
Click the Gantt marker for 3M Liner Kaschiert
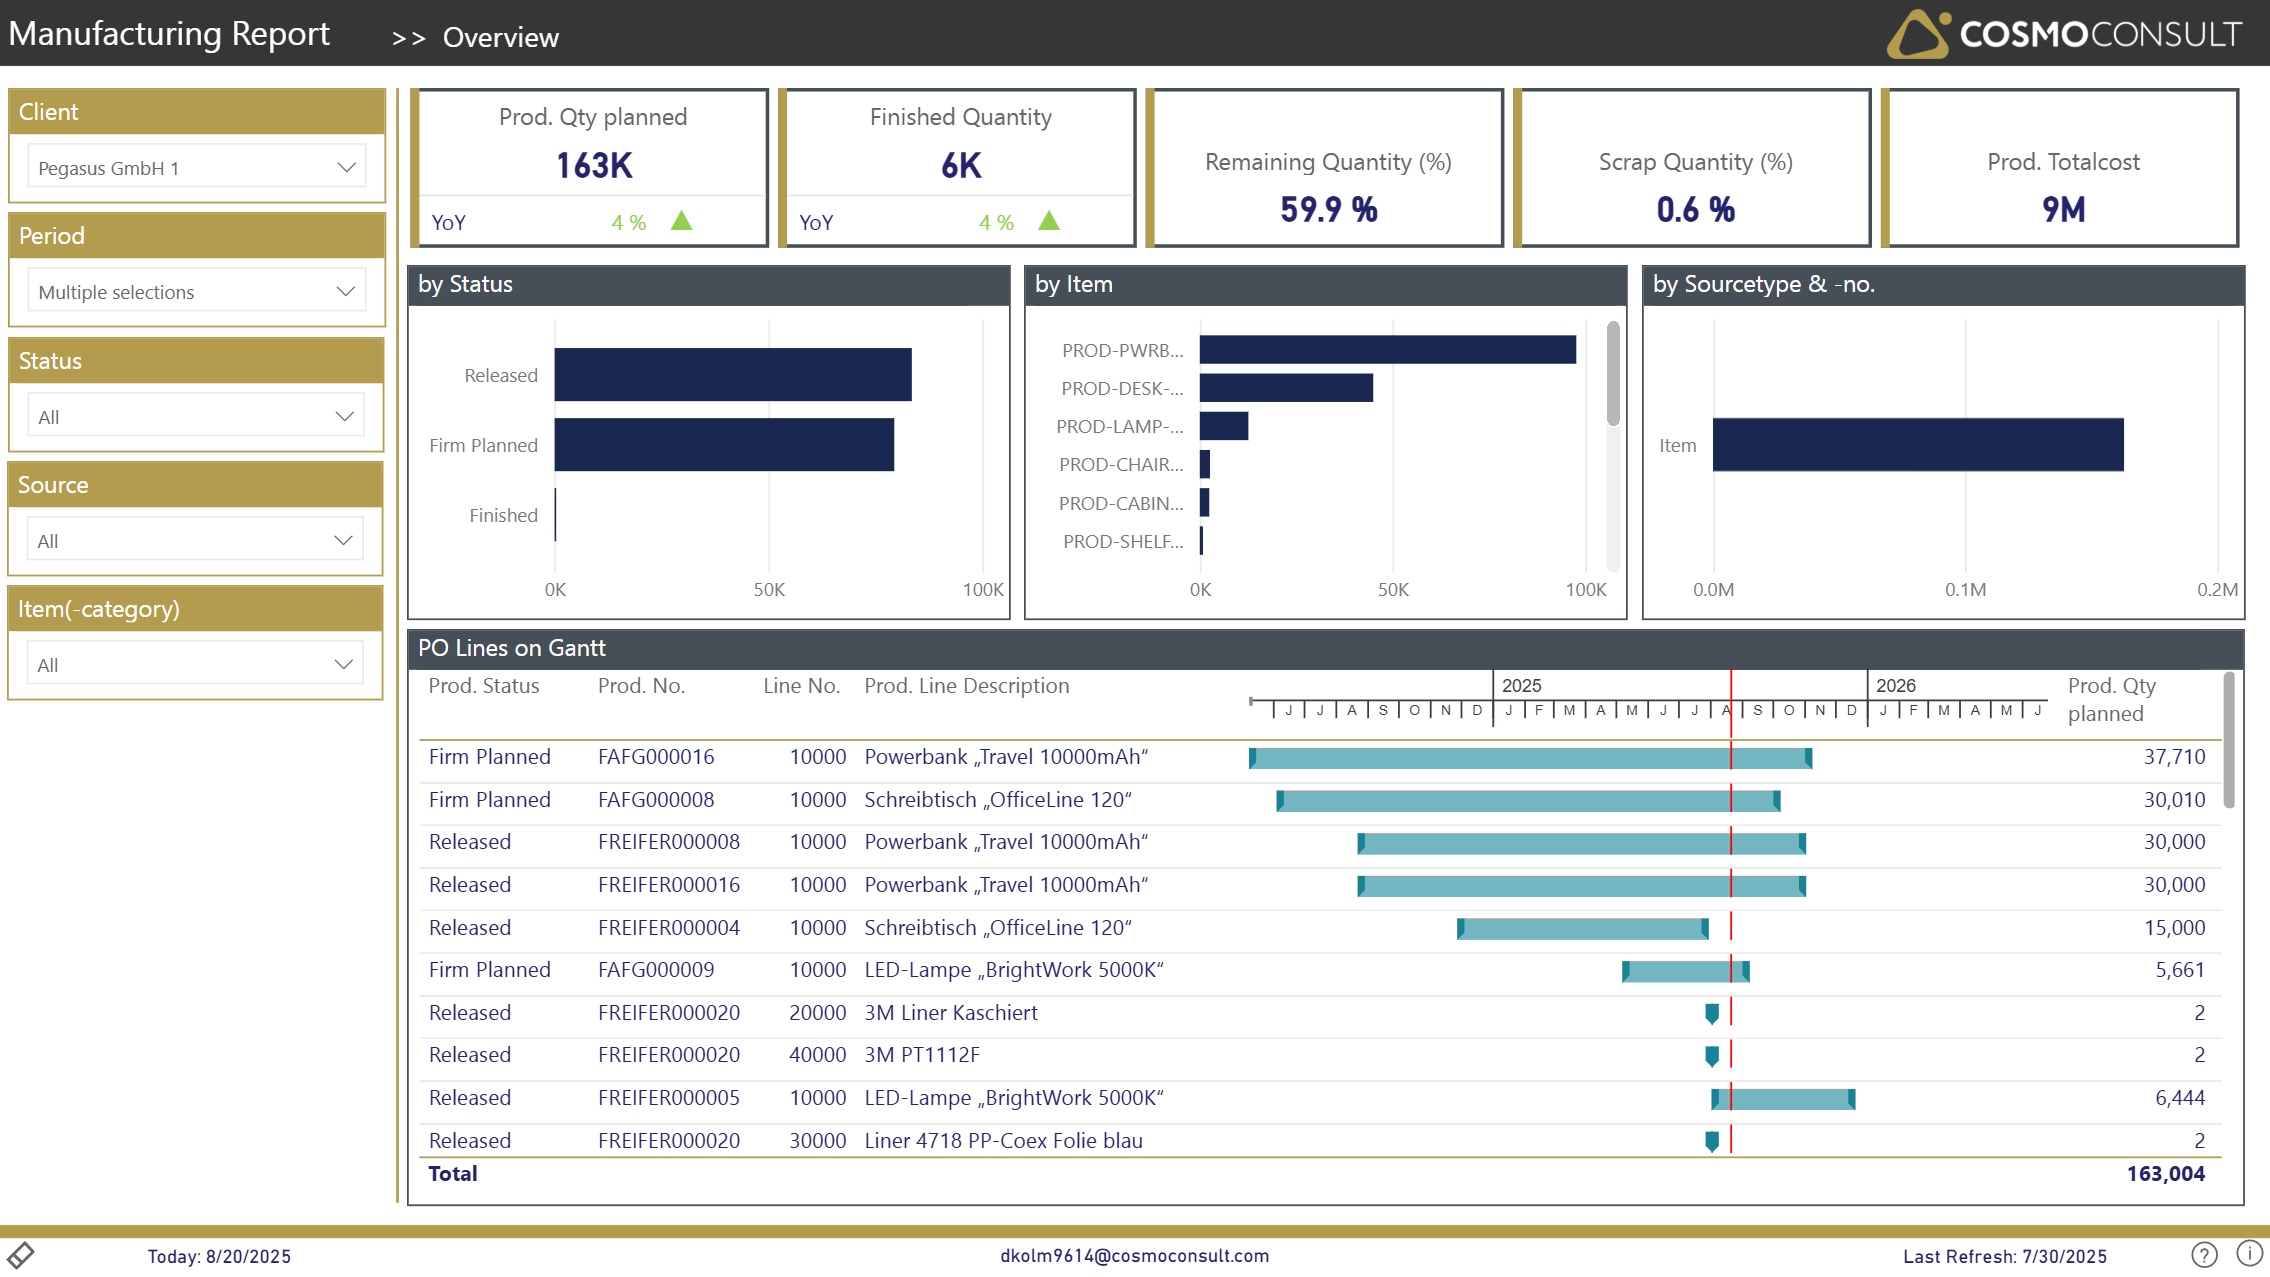(x=1712, y=1013)
